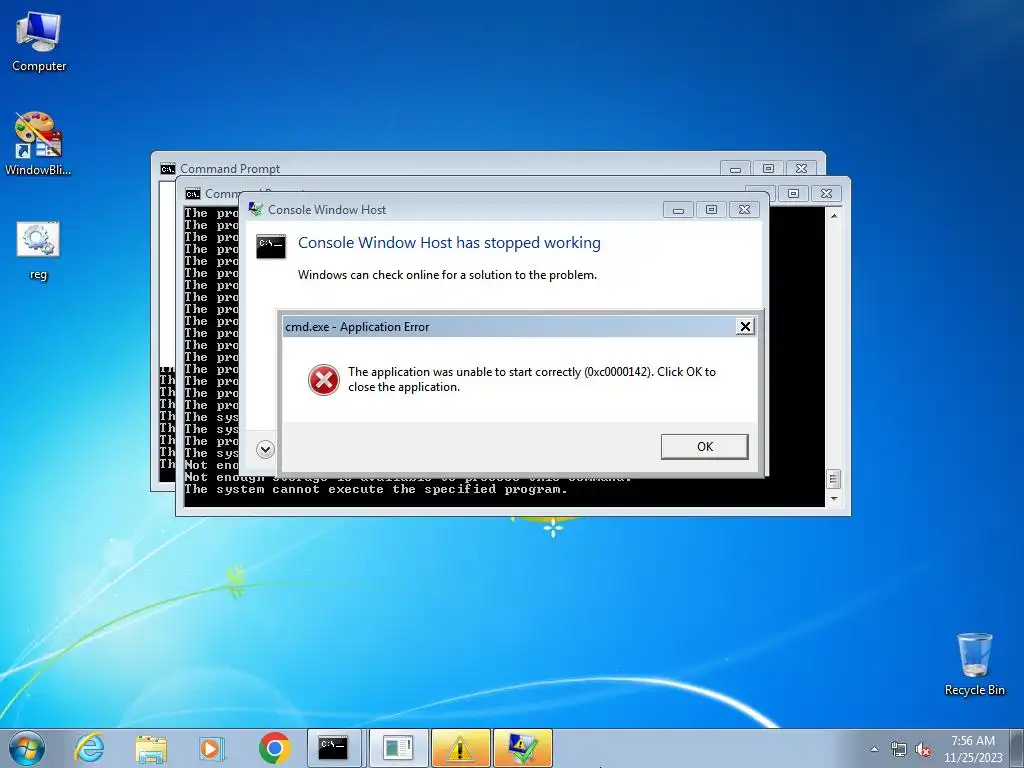Maximize the middle Command Prompt window
This screenshot has height=768, width=1024.
click(793, 193)
